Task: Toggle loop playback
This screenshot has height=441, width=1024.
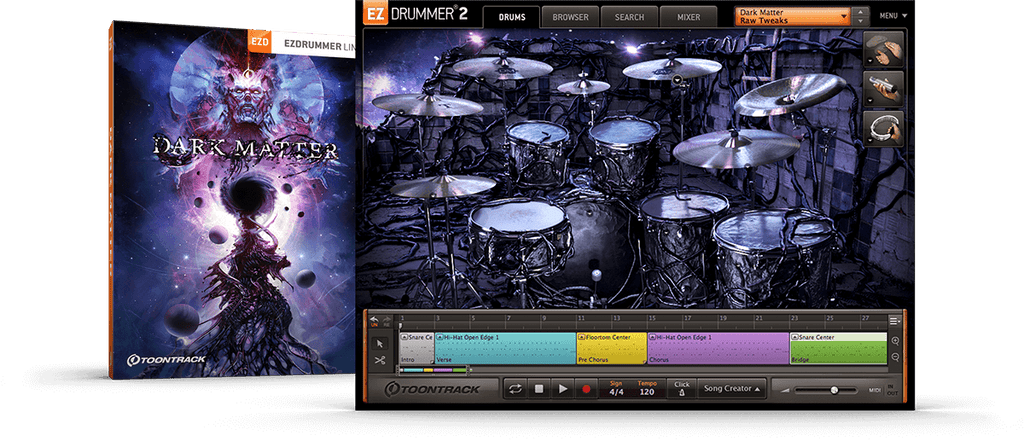Action: coord(515,389)
